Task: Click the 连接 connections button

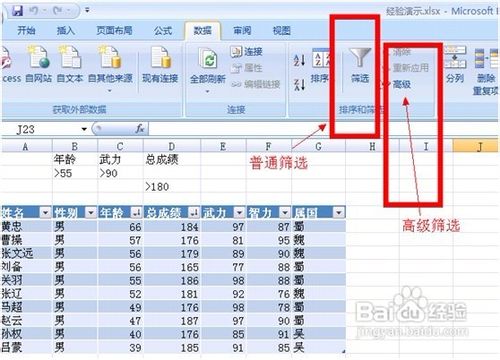Action: (x=247, y=52)
